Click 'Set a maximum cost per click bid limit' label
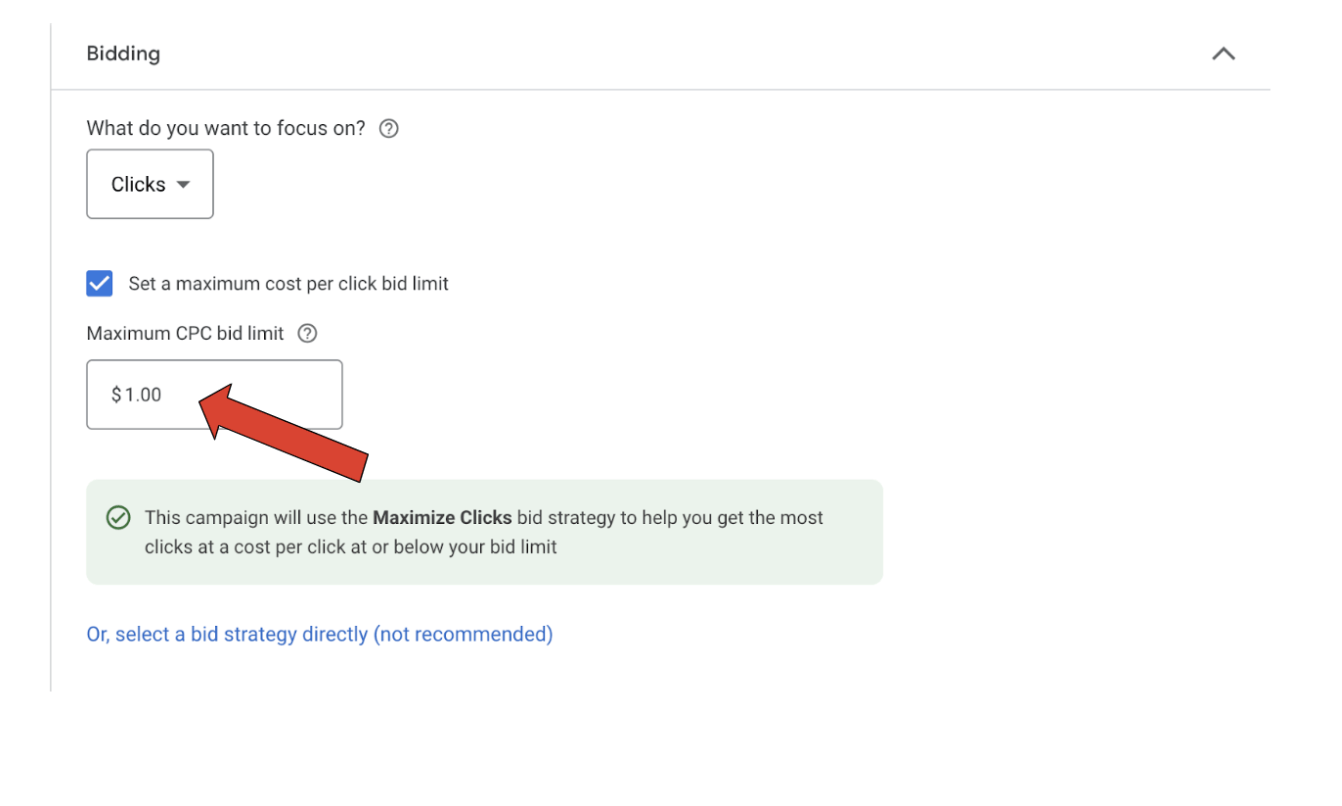The height and width of the screenshot is (806, 1342). [288, 284]
